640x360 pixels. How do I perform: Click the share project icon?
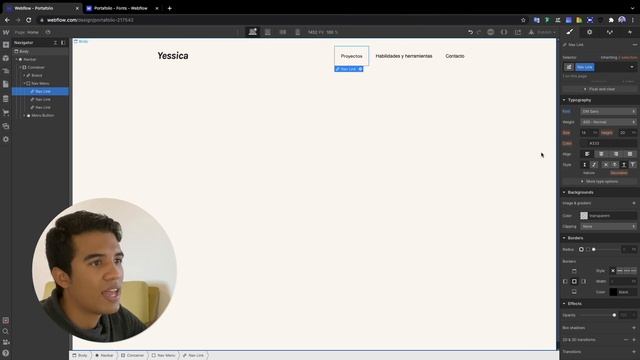[518, 32]
